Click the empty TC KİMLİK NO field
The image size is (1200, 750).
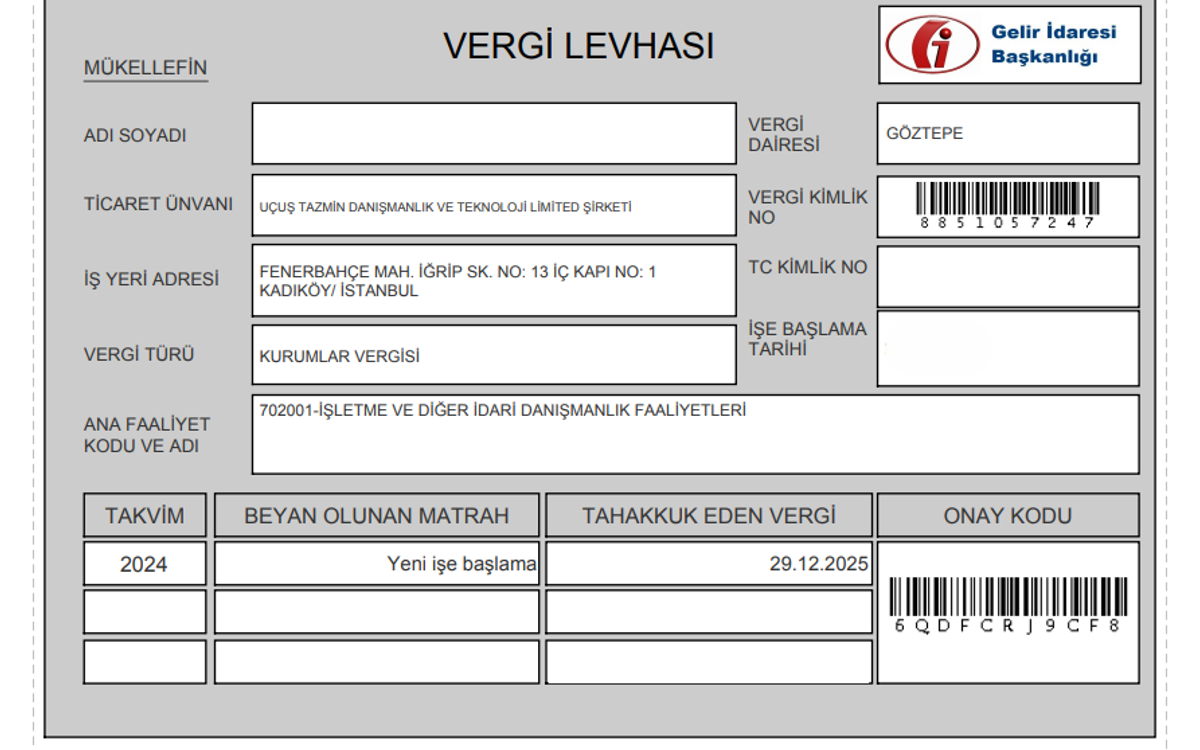click(x=1008, y=277)
